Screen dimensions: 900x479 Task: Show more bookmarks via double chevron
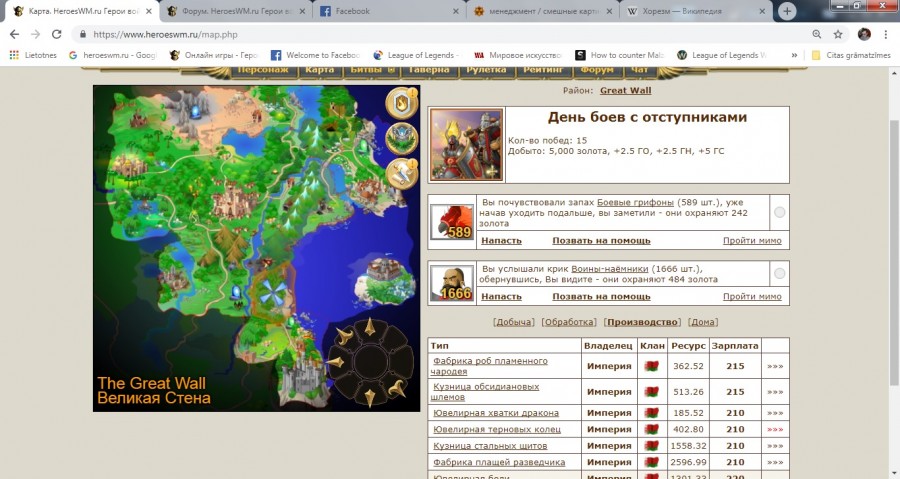tap(794, 55)
